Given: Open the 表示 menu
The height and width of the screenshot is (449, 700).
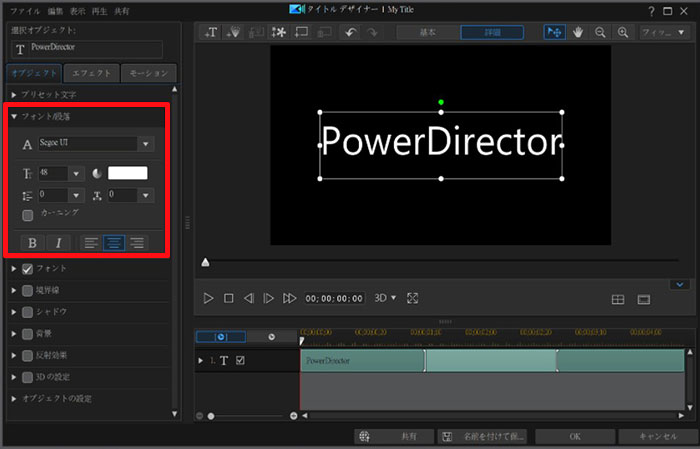Looking at the screenshot, I should [x=78, y=12].
